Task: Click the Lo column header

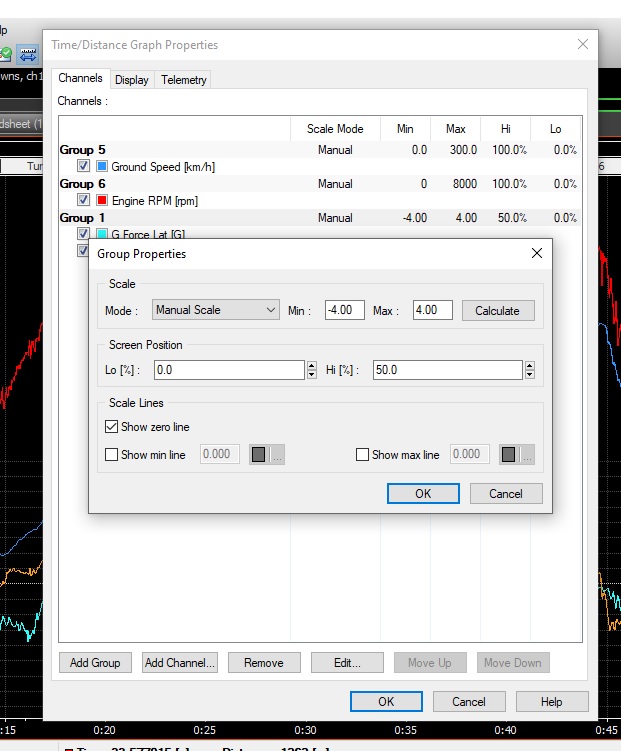Action: [555, 129]
